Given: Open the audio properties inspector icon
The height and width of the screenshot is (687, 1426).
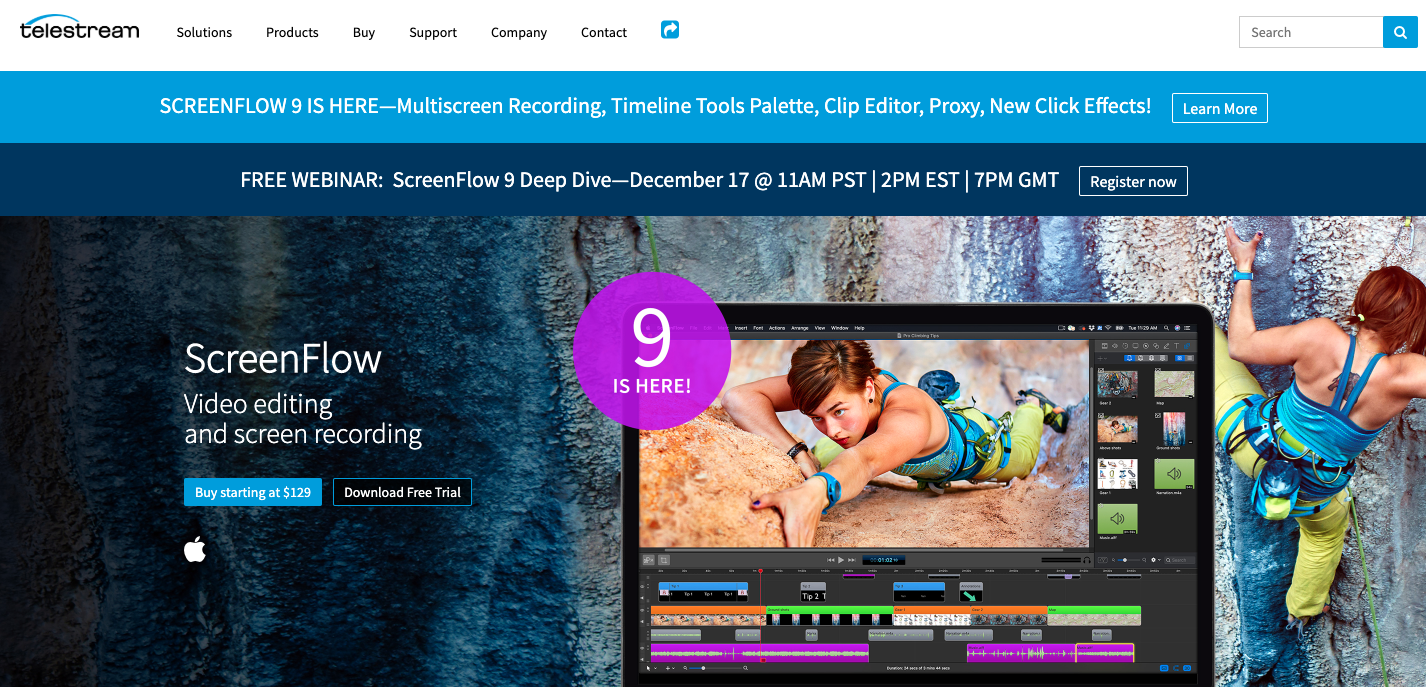Looking at the screenshot, I should coord(1115,346).
